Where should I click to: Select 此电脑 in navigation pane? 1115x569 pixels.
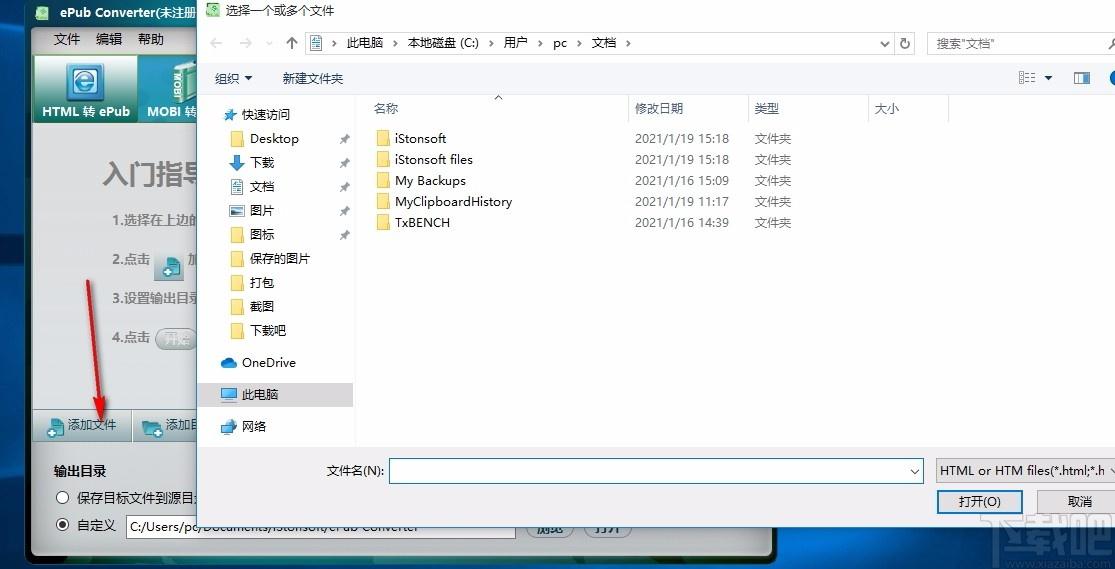click(x=276, y=395)
